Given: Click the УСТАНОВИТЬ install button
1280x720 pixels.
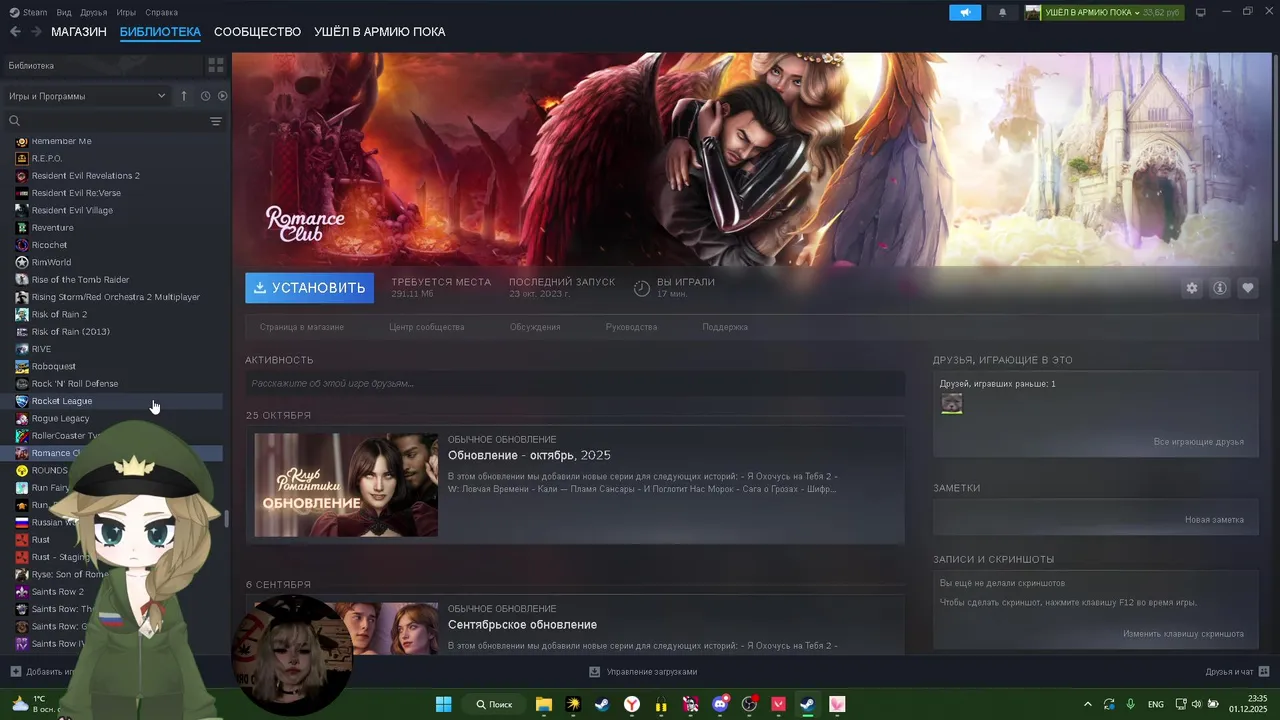Looking at the screenshot, I should [x=310, y=288].
